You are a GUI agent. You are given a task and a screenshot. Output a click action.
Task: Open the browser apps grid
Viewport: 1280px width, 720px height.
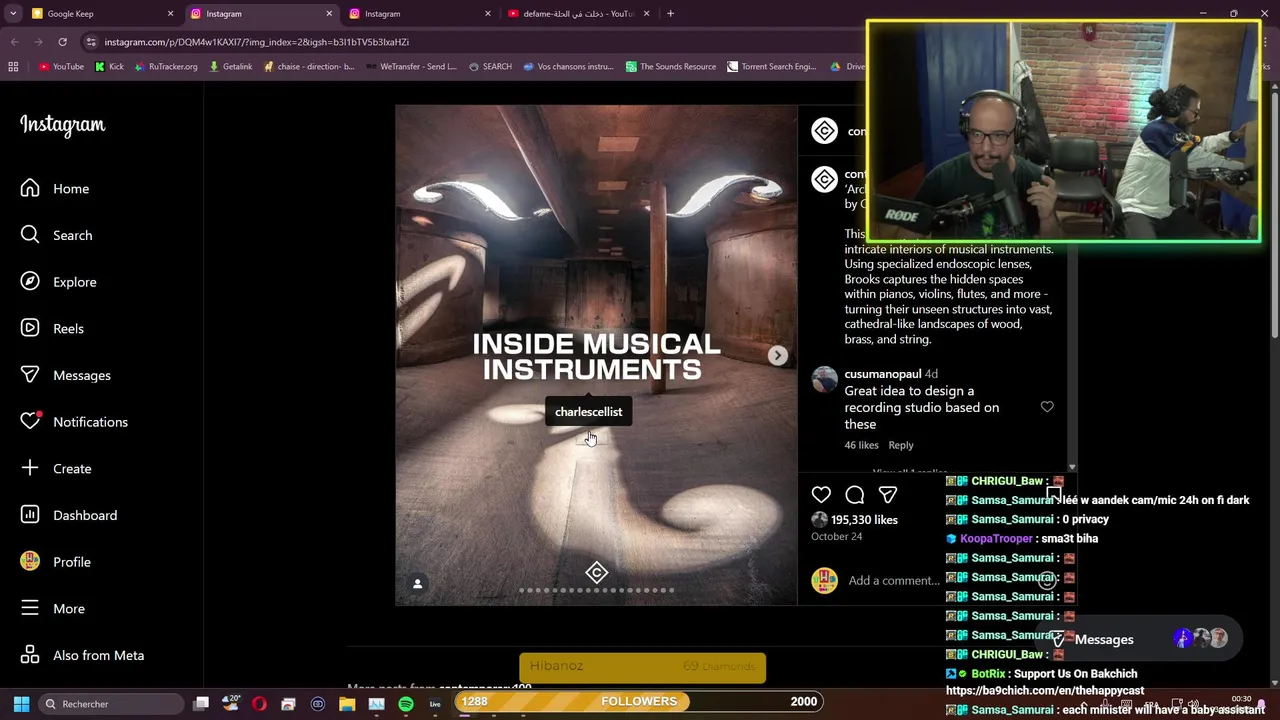point(13,67)
